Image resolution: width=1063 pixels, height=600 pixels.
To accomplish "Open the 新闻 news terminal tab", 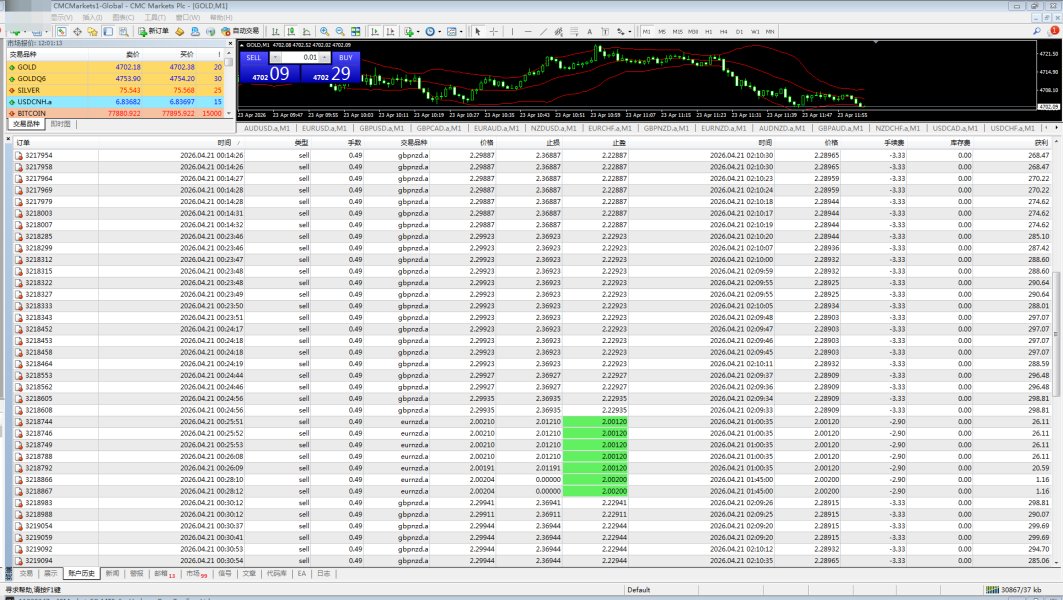I will tap(112, 574).
